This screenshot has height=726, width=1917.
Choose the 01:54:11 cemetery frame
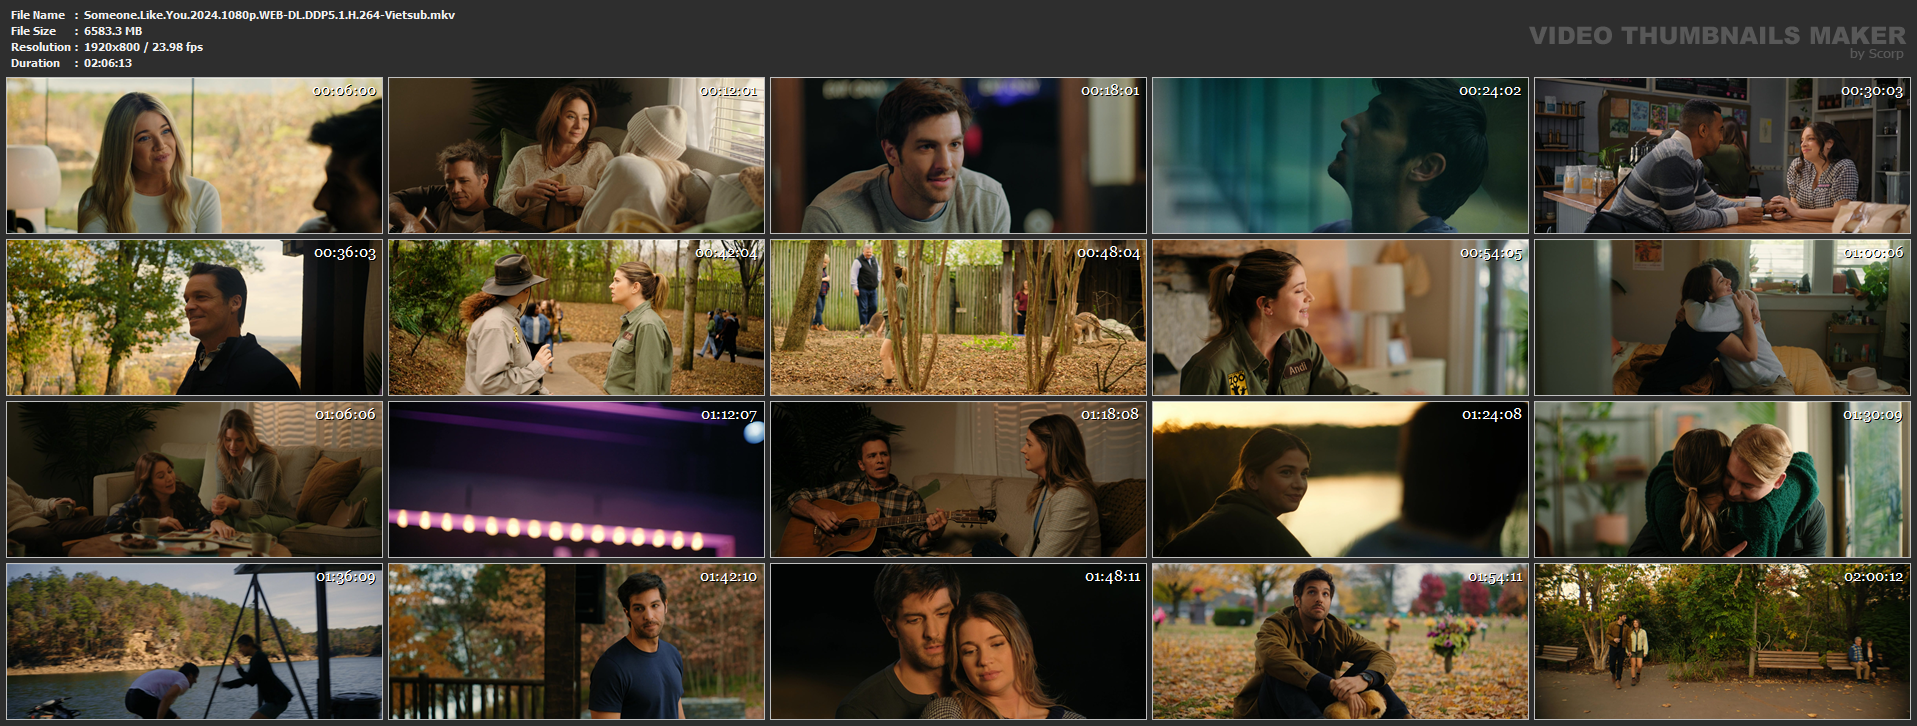[1340, 641]
